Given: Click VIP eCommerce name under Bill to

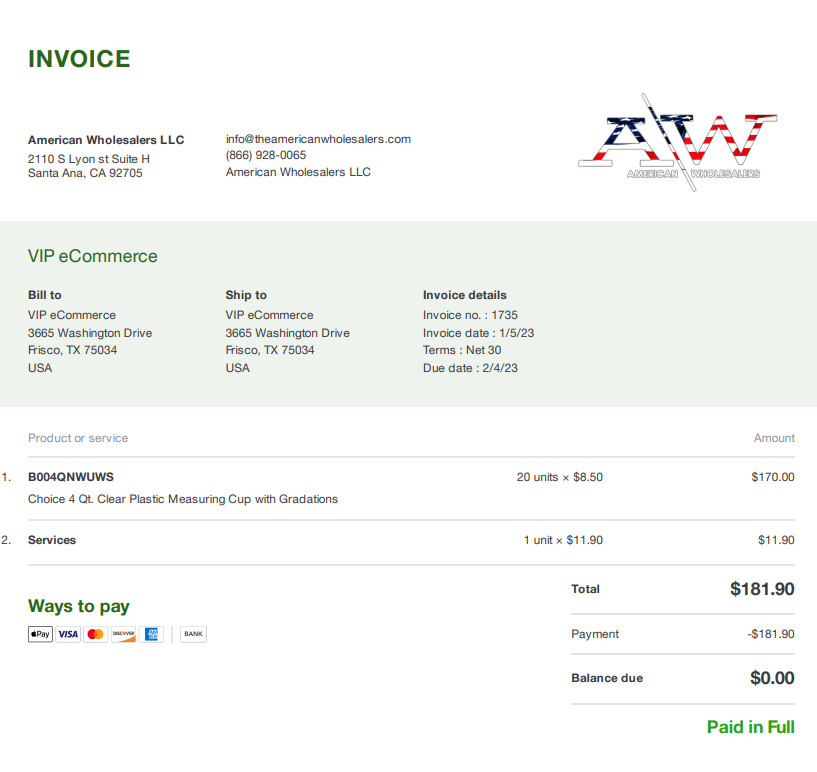Looking at the screenshot, I should pos(72,315).
